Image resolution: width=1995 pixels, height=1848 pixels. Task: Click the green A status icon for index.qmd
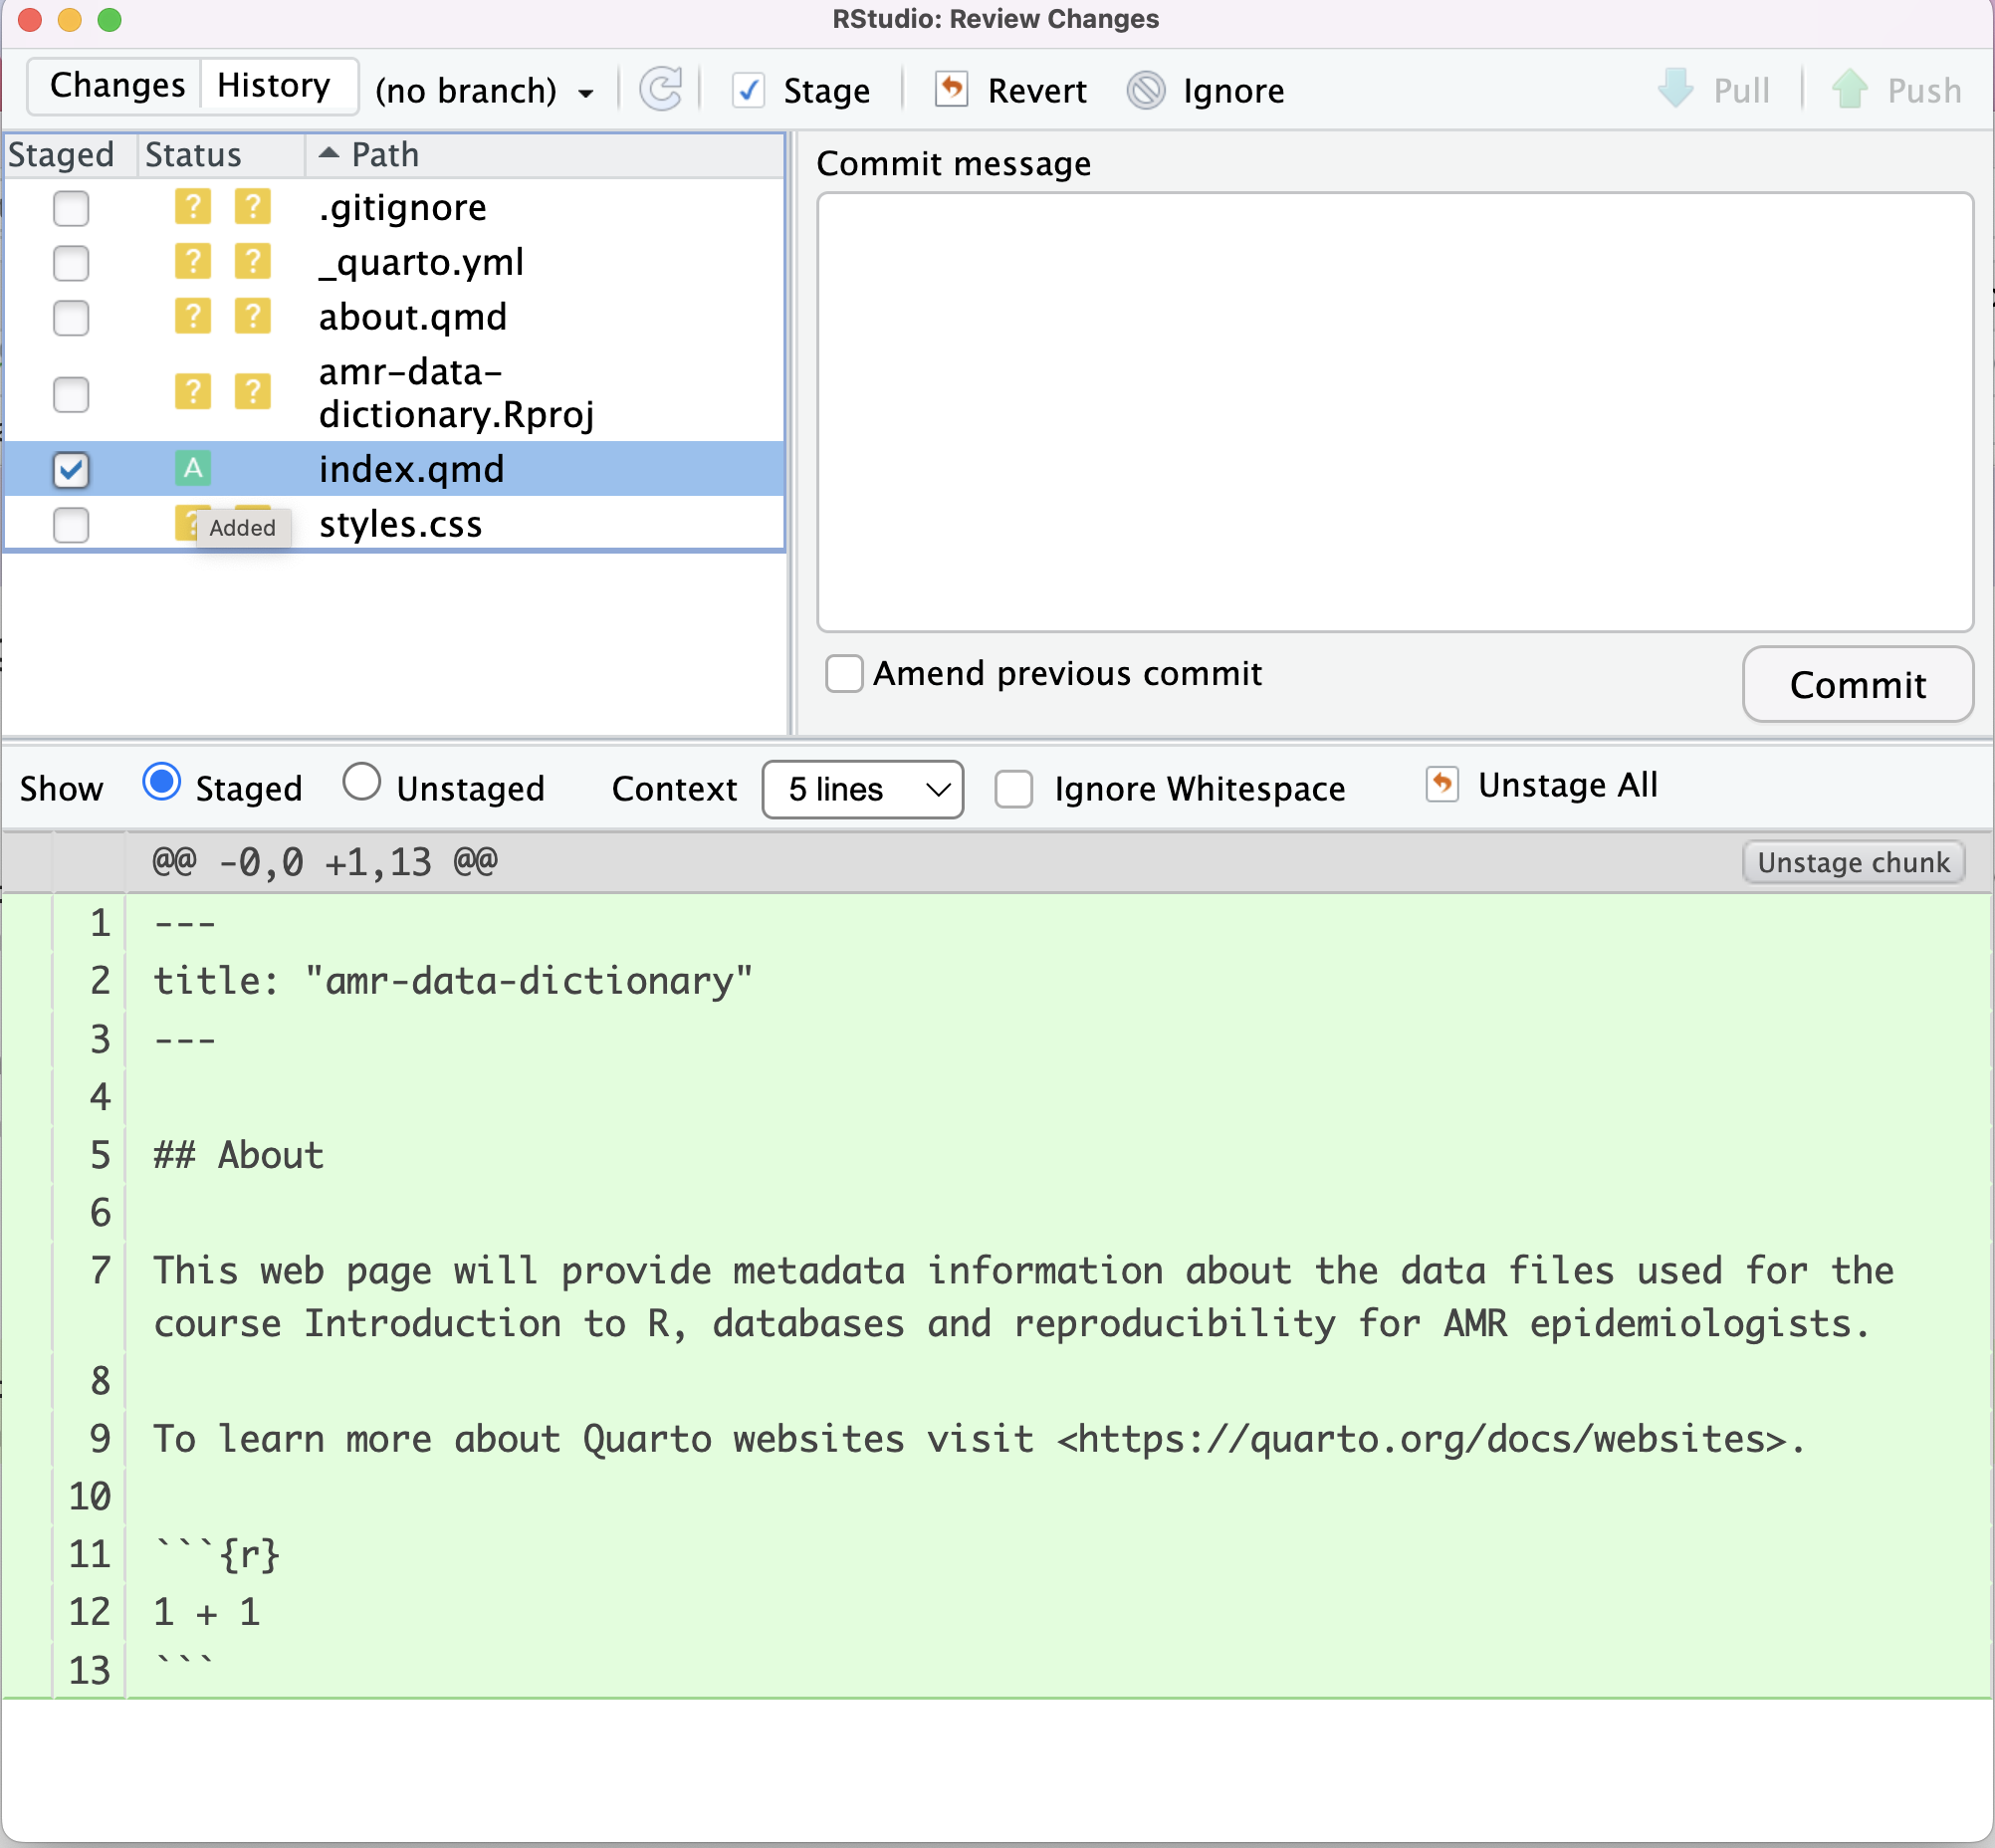click(x=193, y=468)
